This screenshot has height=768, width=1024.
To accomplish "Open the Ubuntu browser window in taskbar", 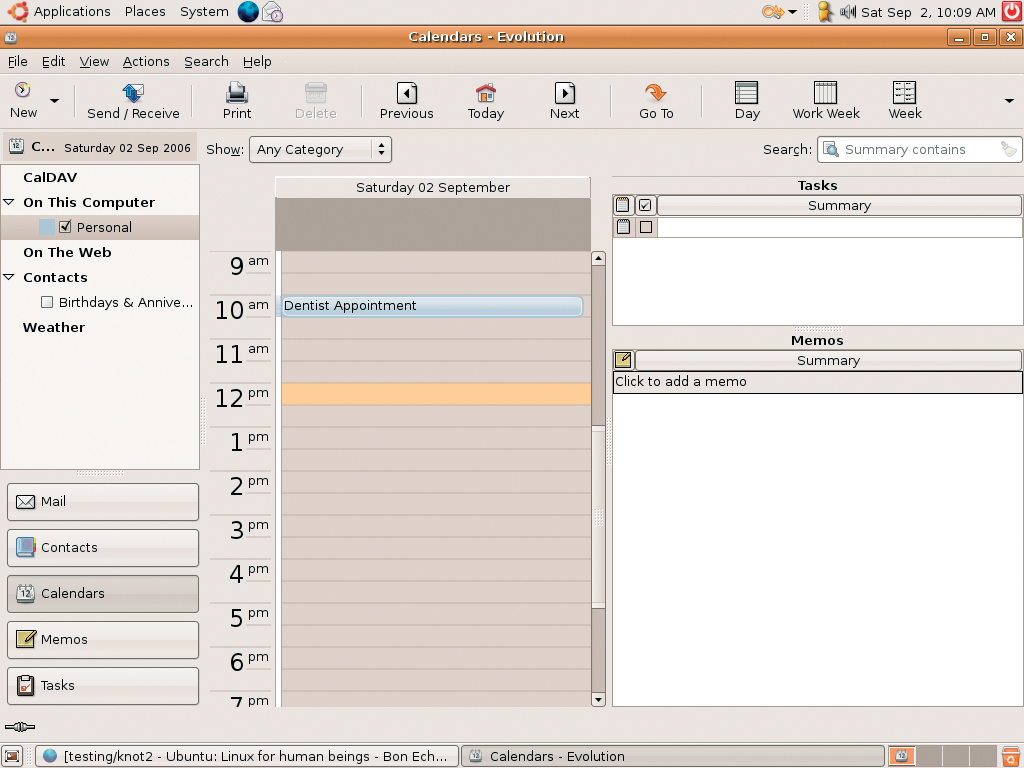I will pyautogui.click(x=247, y=756).
